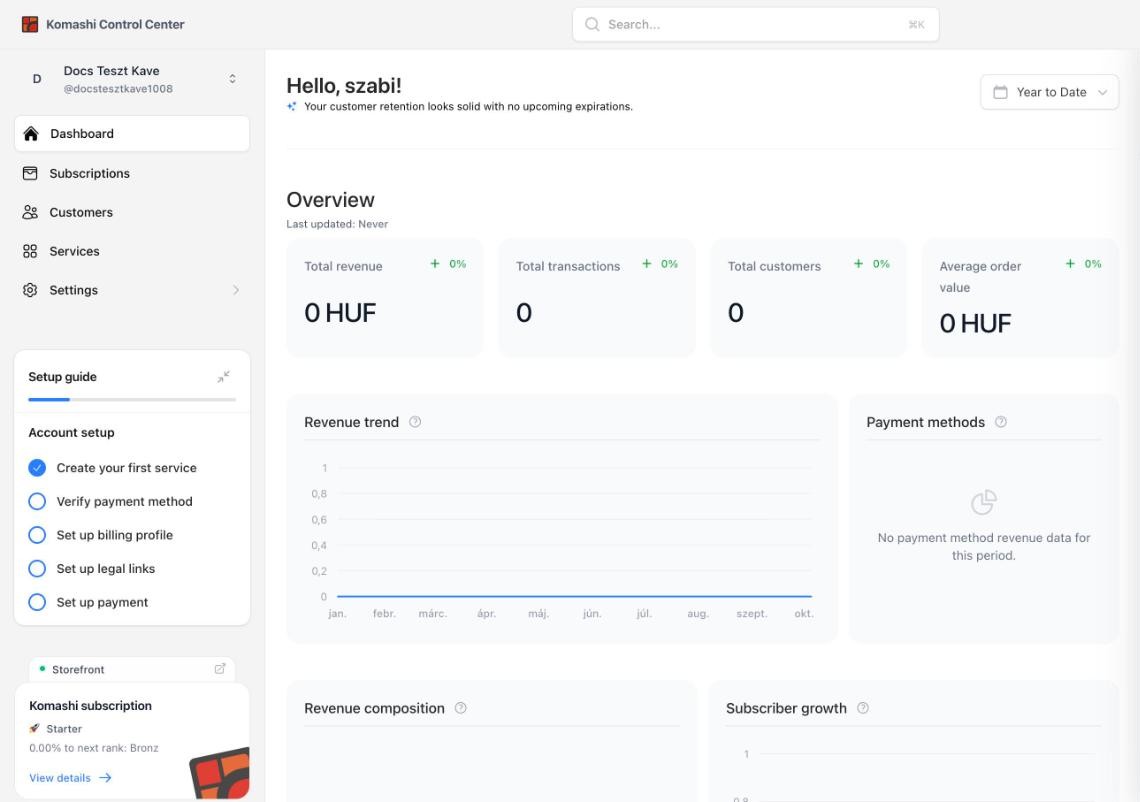Open Set up billing profile step

115,535
